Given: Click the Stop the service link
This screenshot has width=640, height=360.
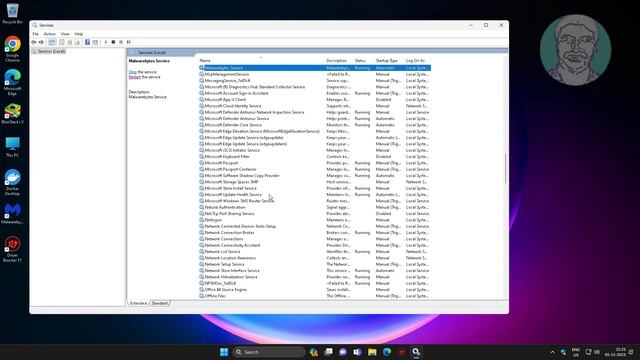Looking at the screenshot, I should [133, 72].
